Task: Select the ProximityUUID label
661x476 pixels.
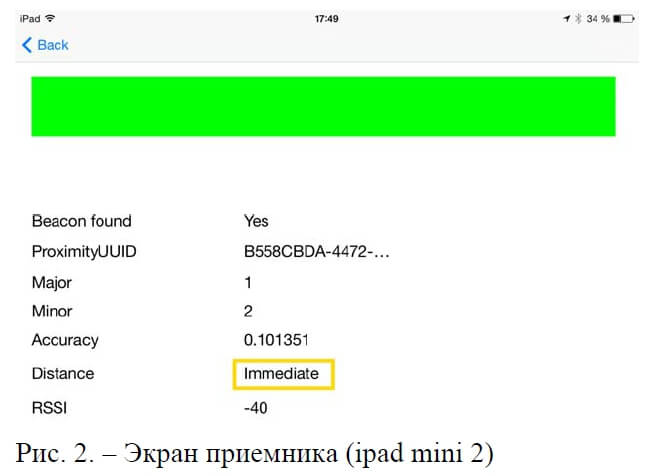Action: (84, 252)
